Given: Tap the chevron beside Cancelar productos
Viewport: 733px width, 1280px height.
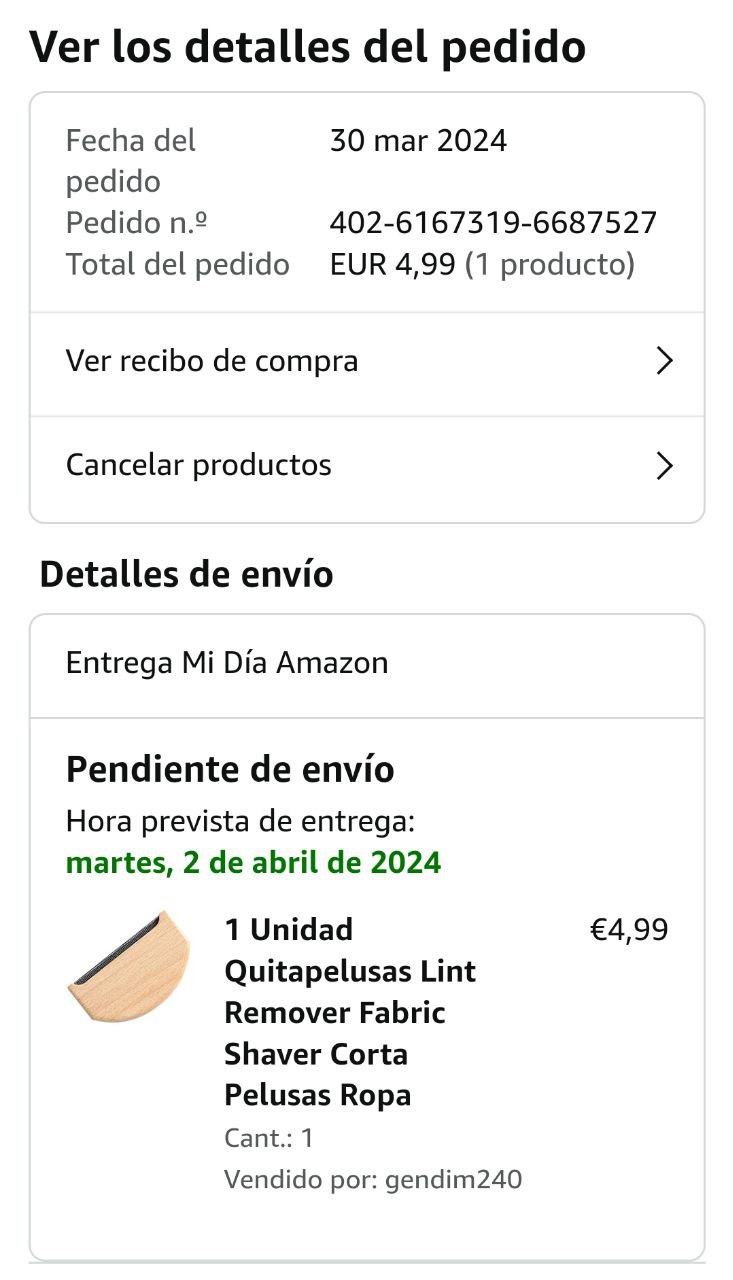Looking at the screenshot, I should pos(664,466).
